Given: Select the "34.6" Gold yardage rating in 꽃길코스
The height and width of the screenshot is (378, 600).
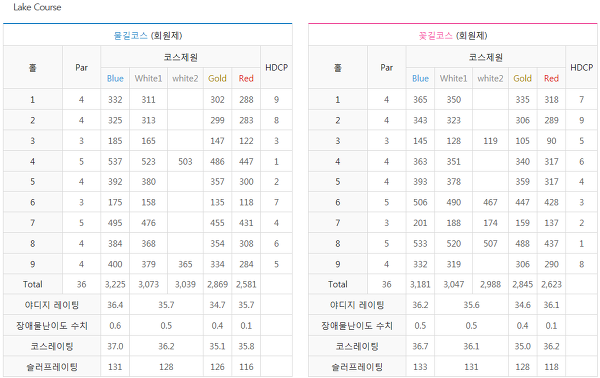Looking at the screenshot, I should 522,305.
